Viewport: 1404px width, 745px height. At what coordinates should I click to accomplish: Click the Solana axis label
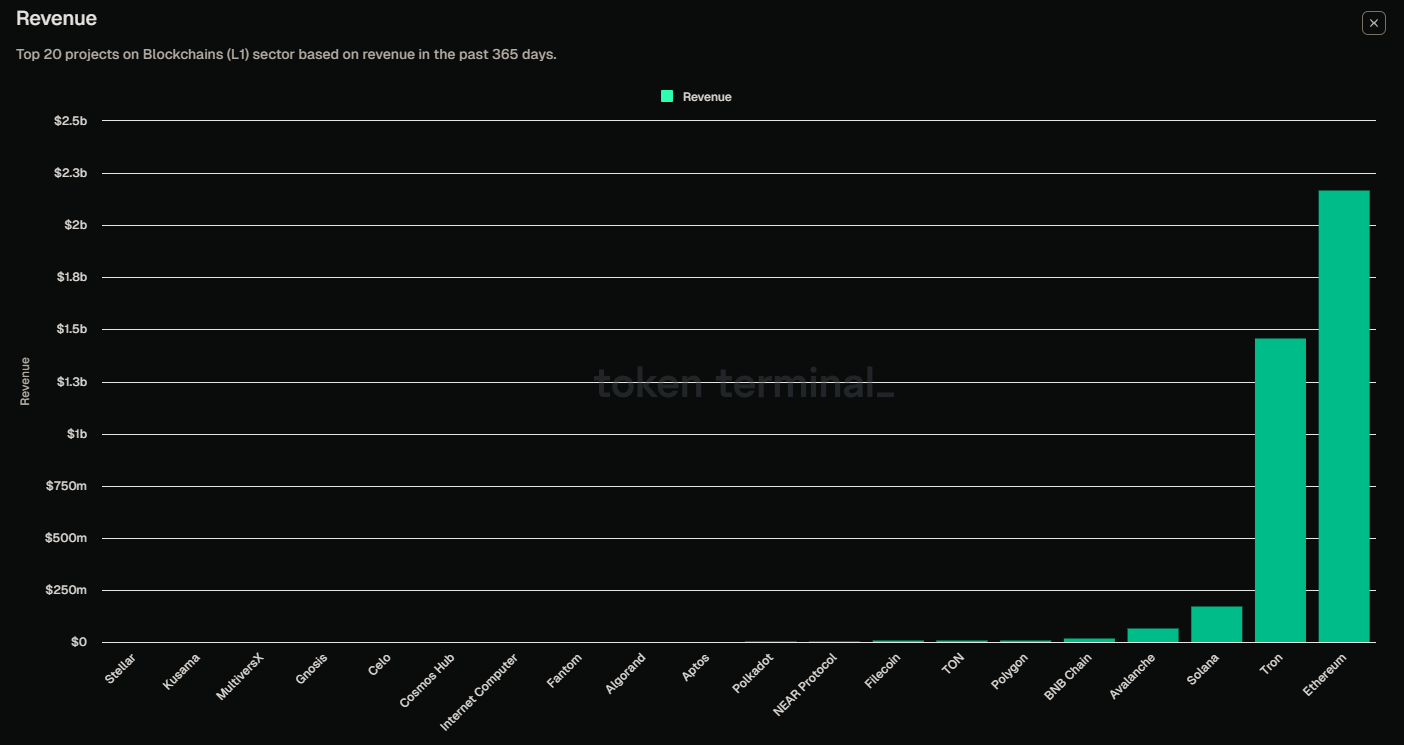(1203, 669)
